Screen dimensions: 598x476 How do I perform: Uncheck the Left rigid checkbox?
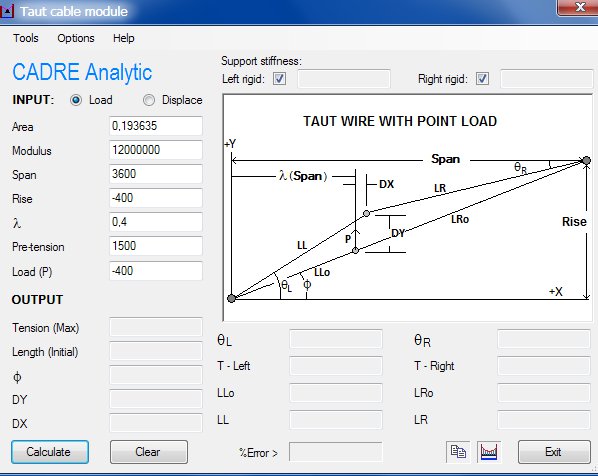coord(279,79)
